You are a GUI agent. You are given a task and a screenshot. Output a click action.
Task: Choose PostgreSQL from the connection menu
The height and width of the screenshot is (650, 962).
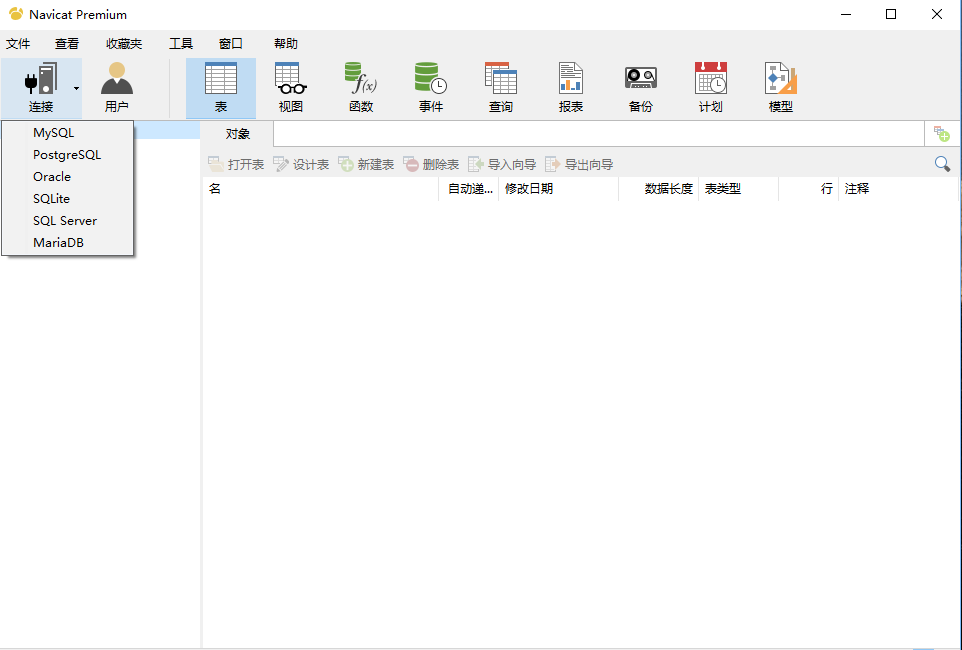(67, 155)
